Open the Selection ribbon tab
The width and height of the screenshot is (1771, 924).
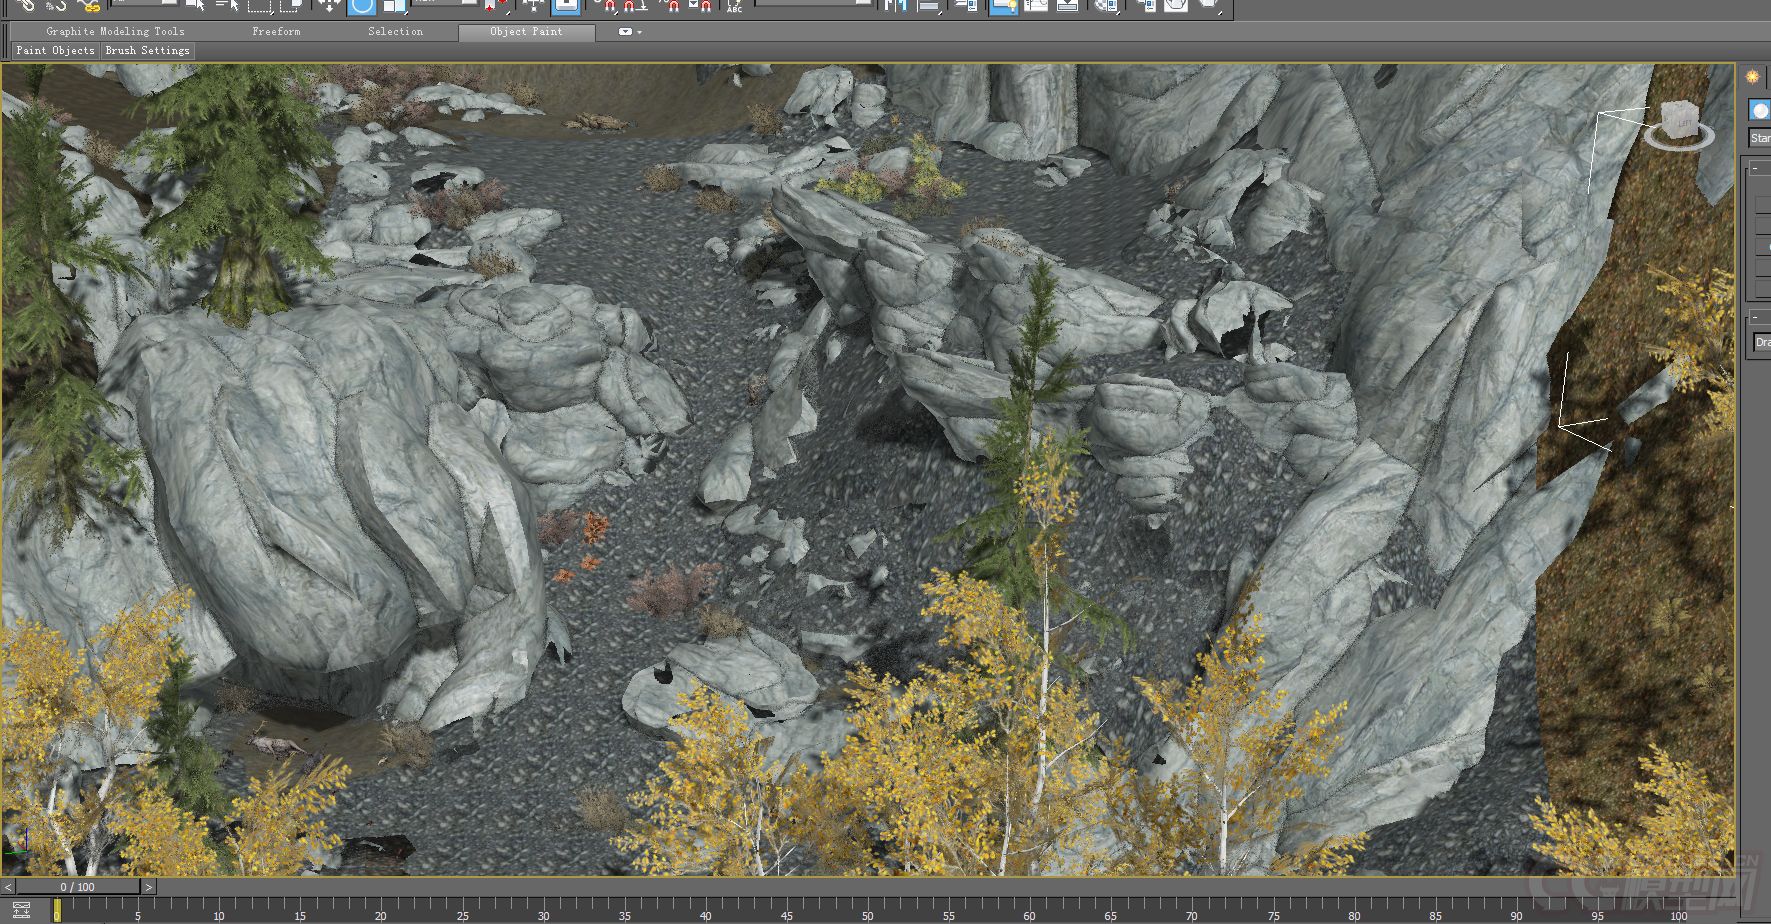[395, 31]
